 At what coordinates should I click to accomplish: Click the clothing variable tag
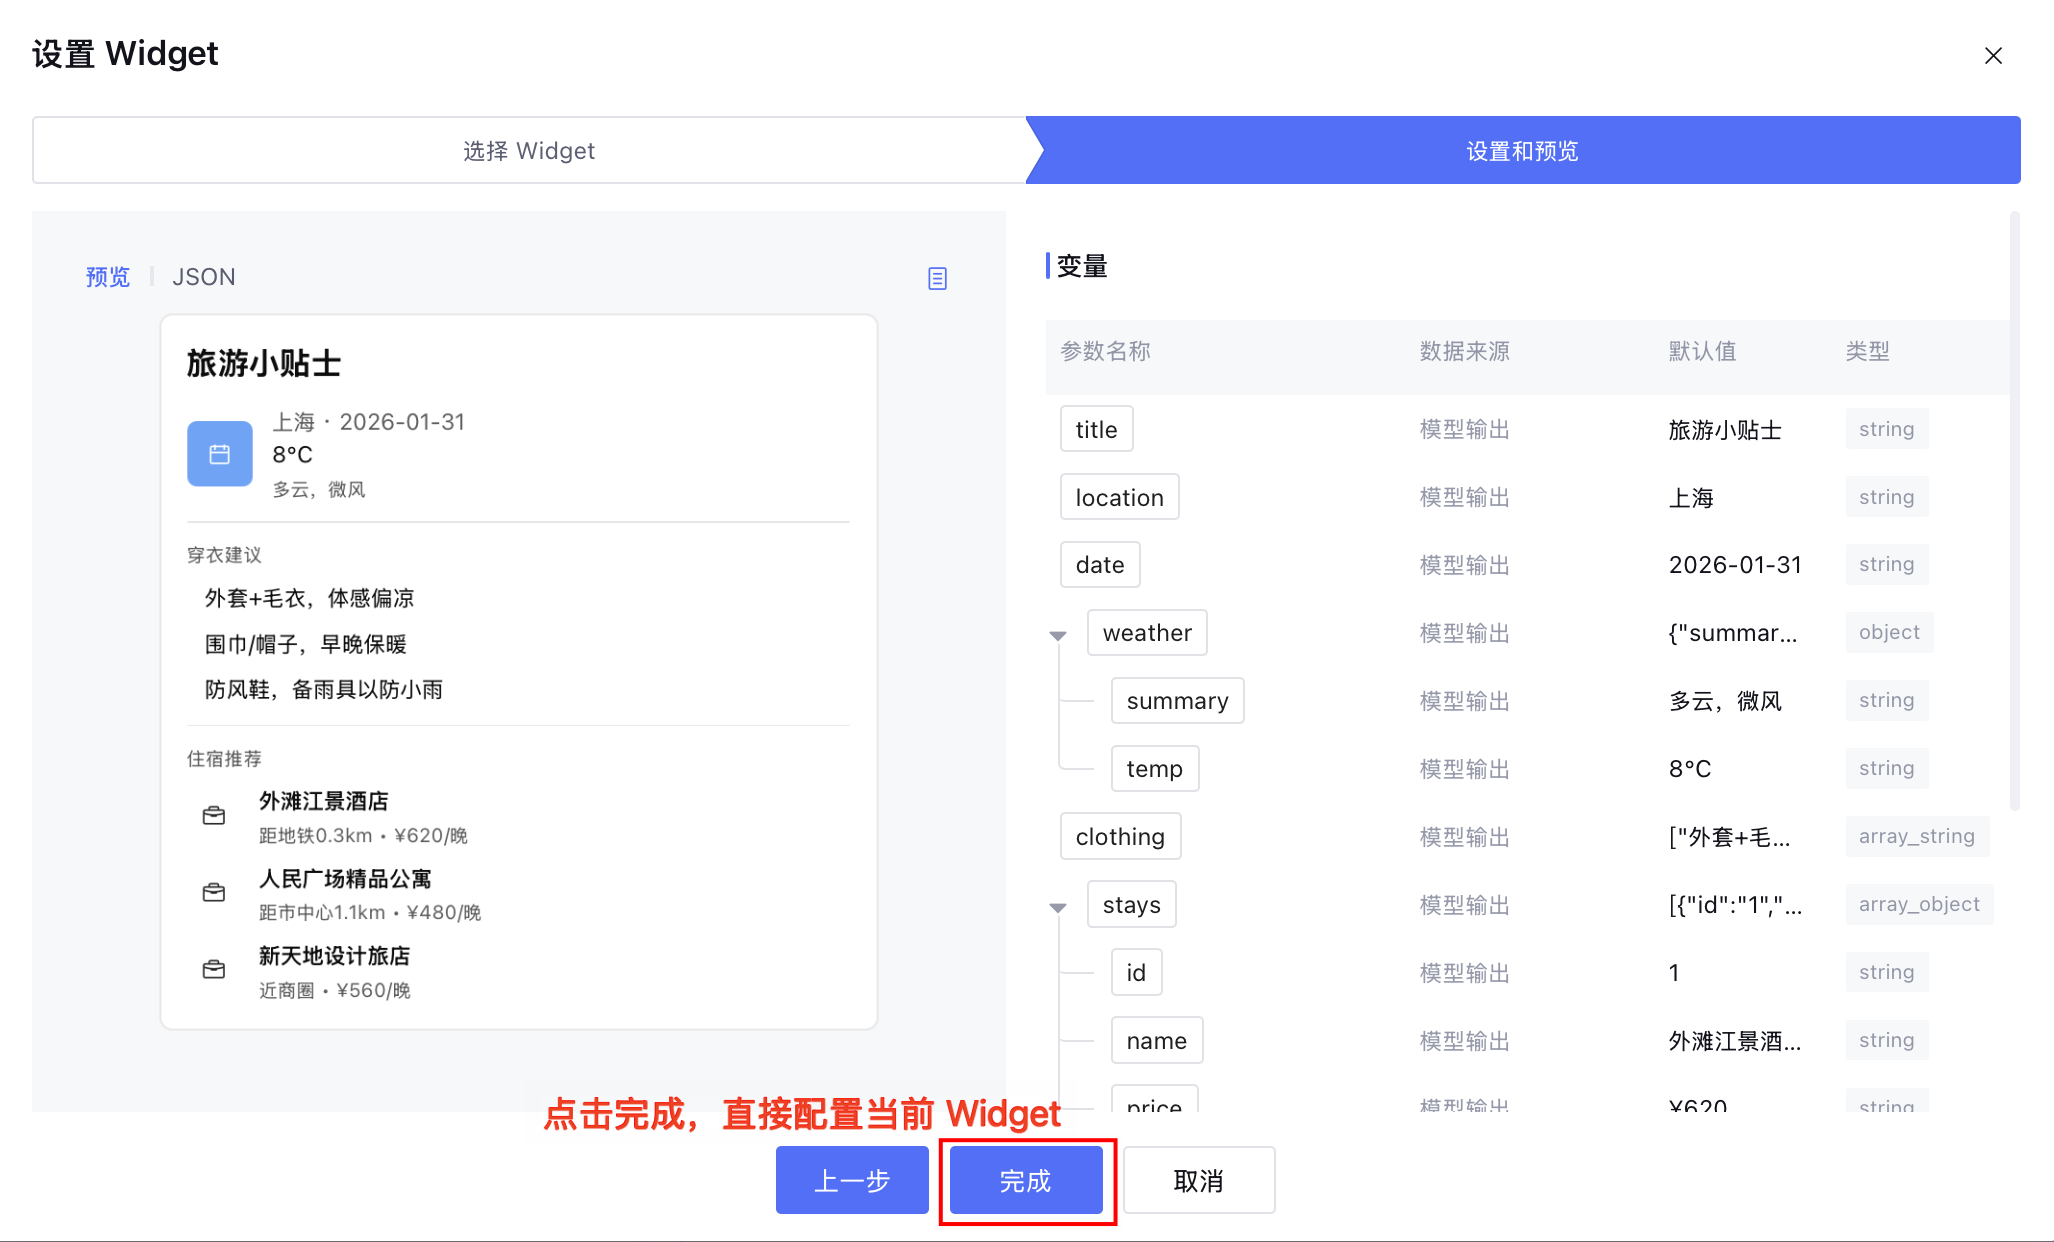coord(1120,837)
